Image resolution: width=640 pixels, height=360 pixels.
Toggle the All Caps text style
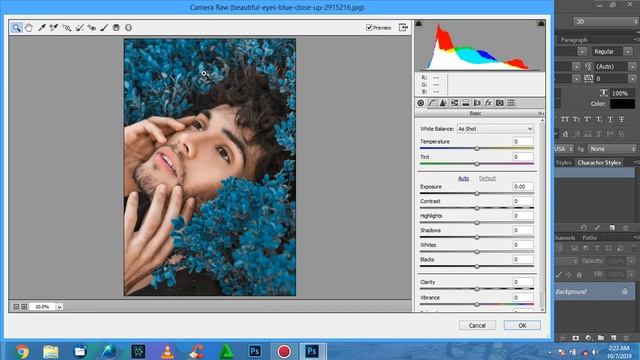coord(565,119)
